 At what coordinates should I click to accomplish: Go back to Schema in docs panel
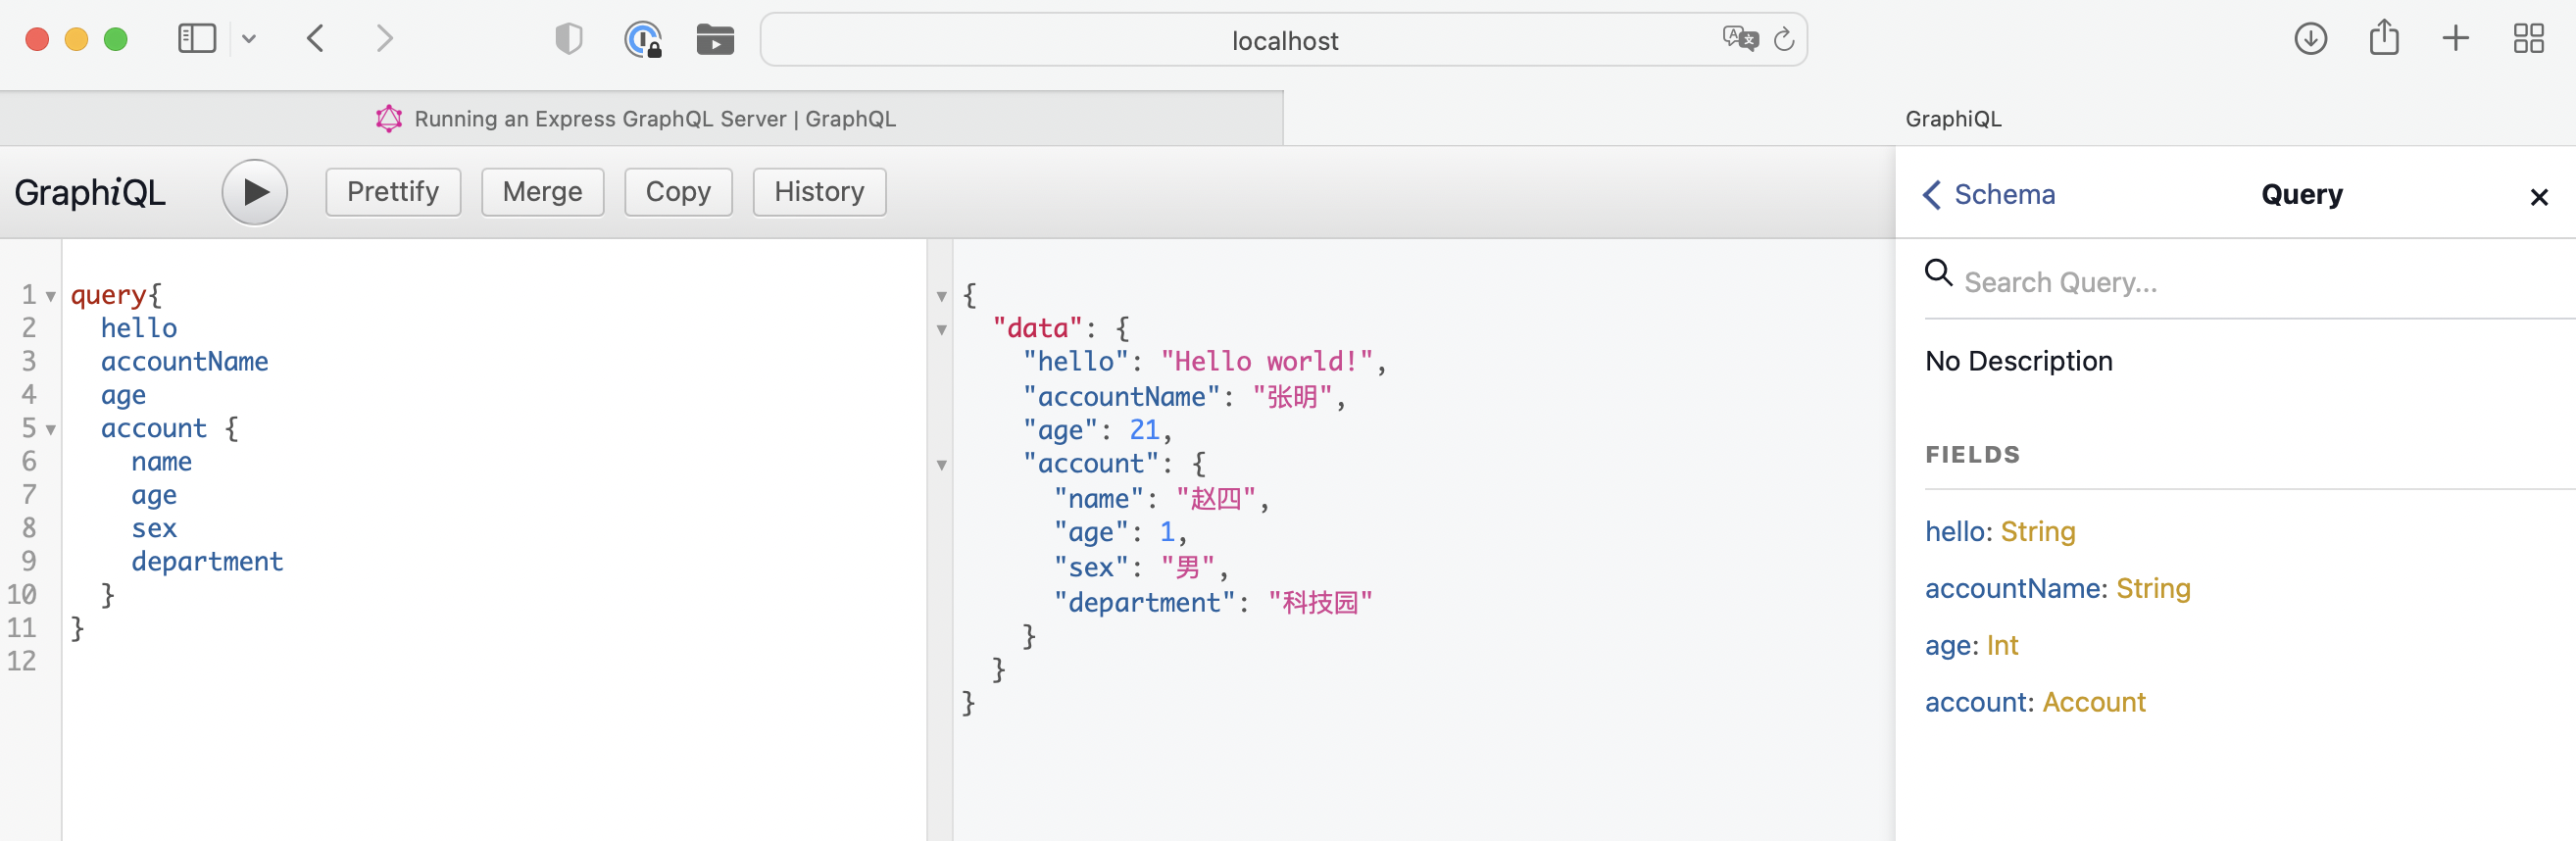pos(1989,194)
